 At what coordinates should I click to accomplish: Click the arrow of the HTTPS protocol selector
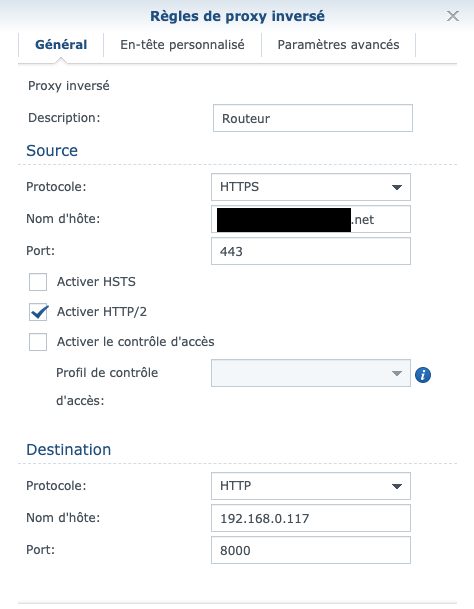tap(397, 188)
